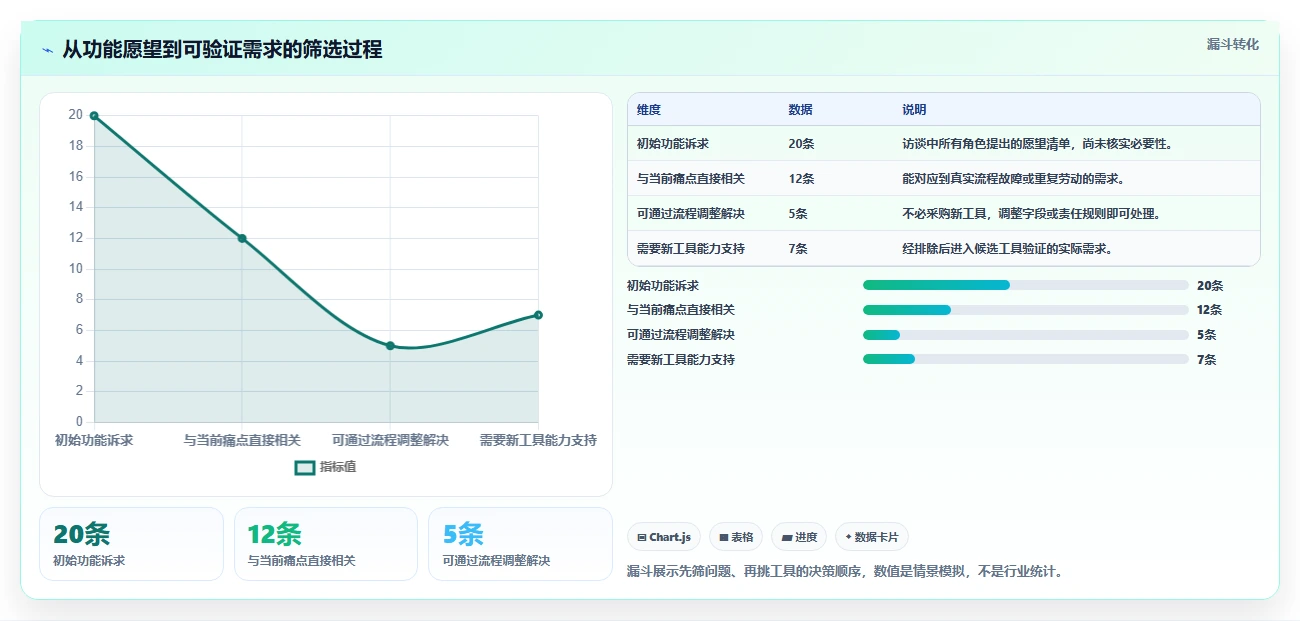Click the x-axis label 需要新工具能力支持
Screen dimensions: 1300x621
538,440
